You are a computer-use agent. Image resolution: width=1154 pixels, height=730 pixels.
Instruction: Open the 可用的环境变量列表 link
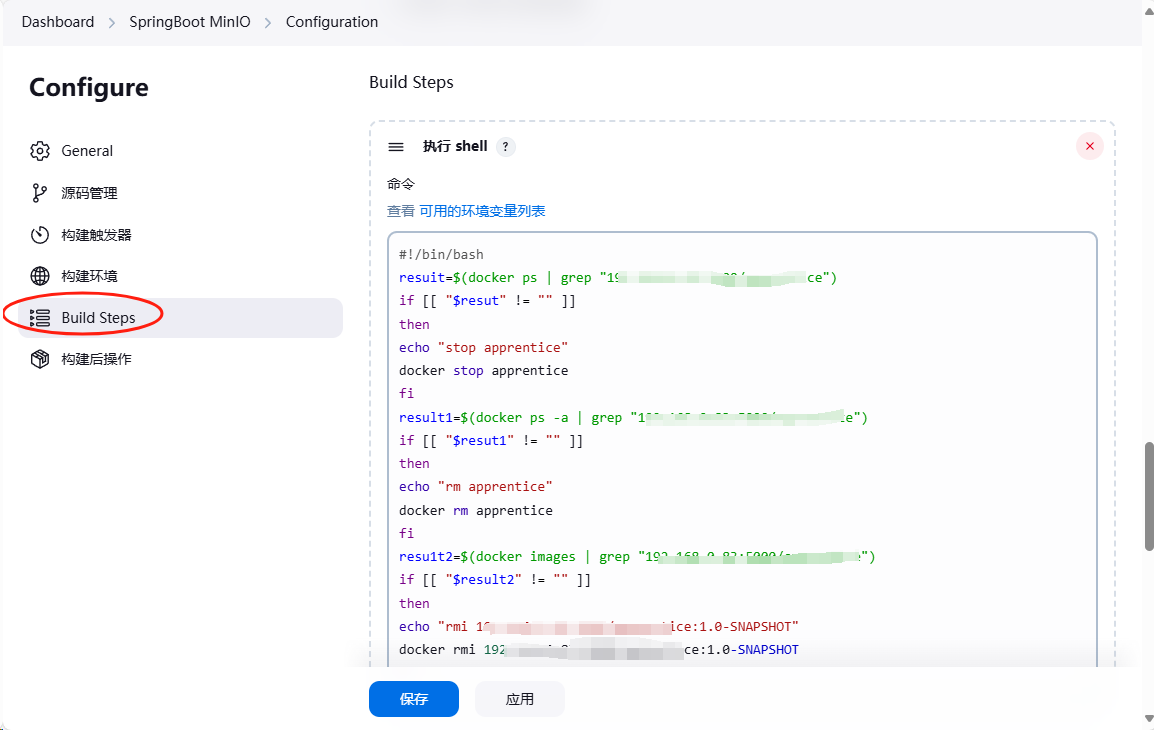[x=482, y=211]
